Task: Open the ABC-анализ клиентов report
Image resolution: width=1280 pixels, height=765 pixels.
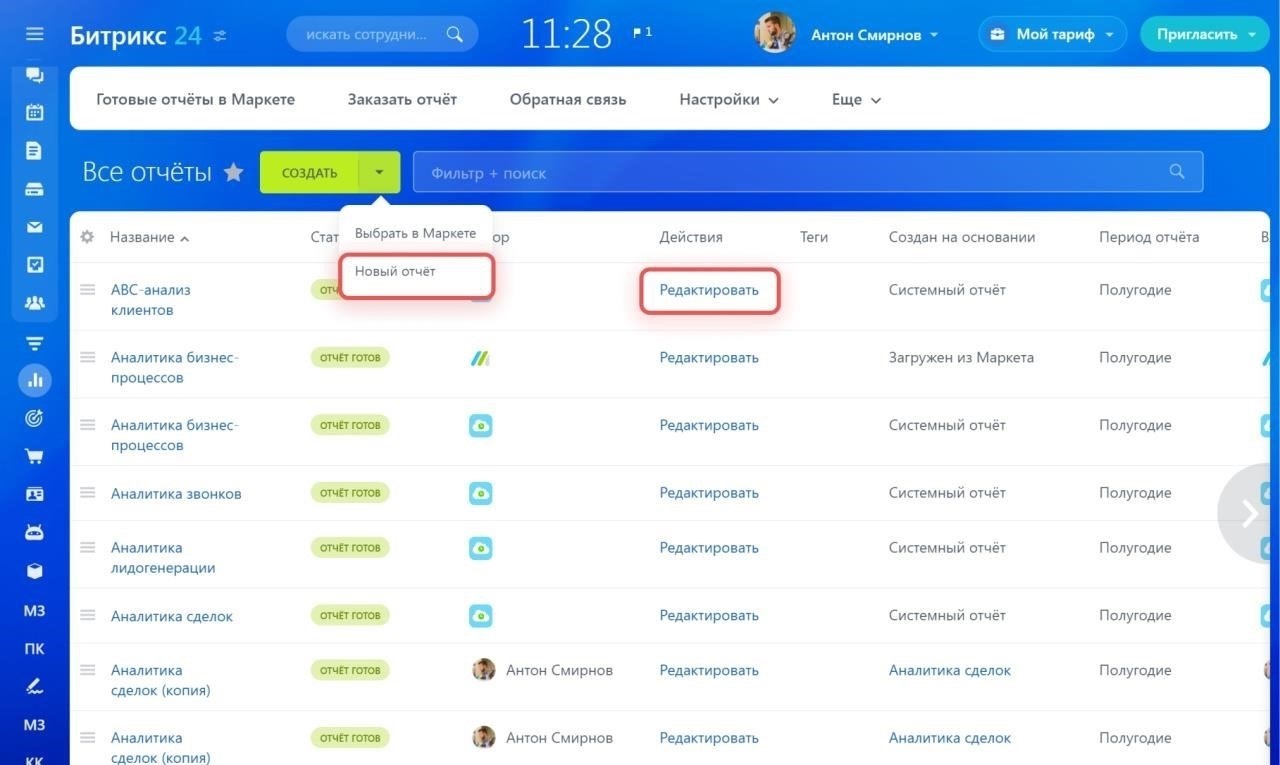Action: [151, 300]
